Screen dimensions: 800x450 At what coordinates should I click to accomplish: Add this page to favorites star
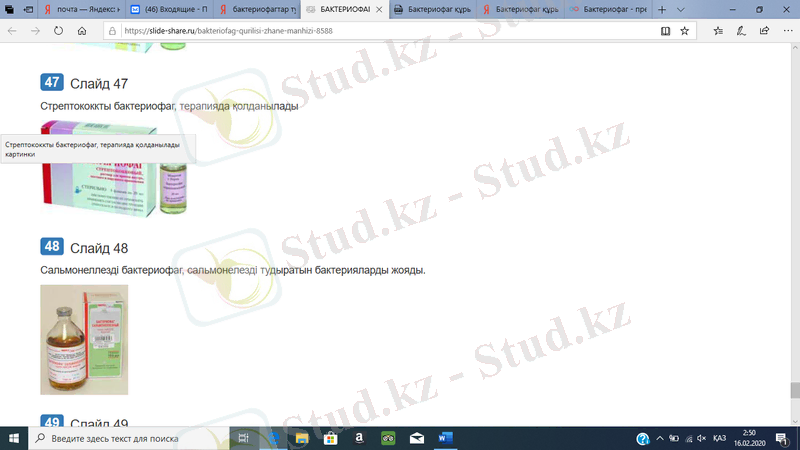coord(685,31)
